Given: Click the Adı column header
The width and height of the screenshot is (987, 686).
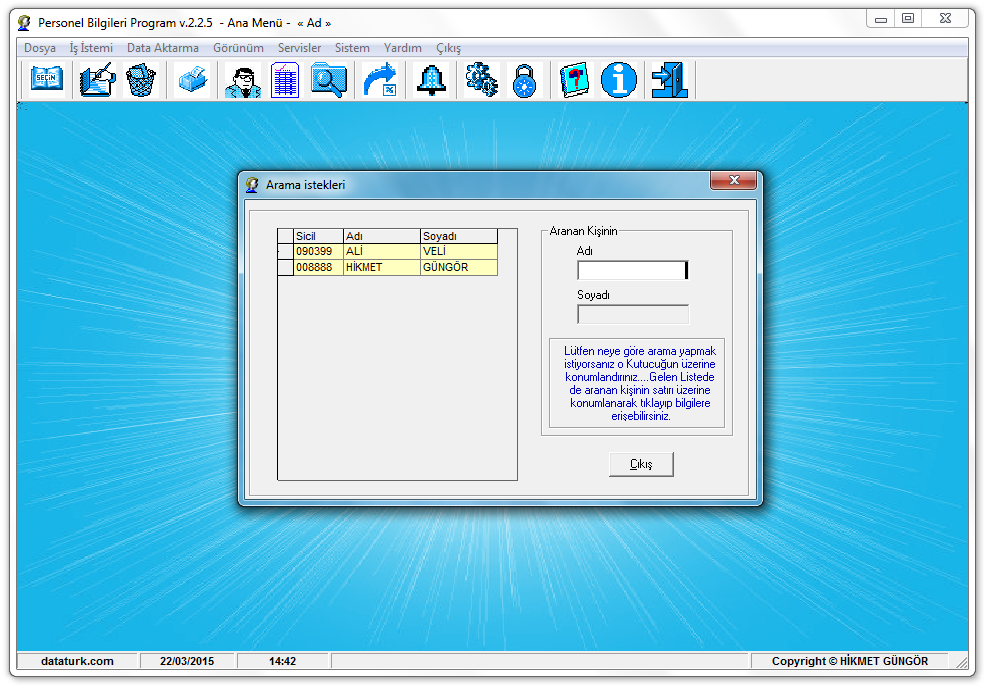Looking at the screenshot, I should pos(381,236).
